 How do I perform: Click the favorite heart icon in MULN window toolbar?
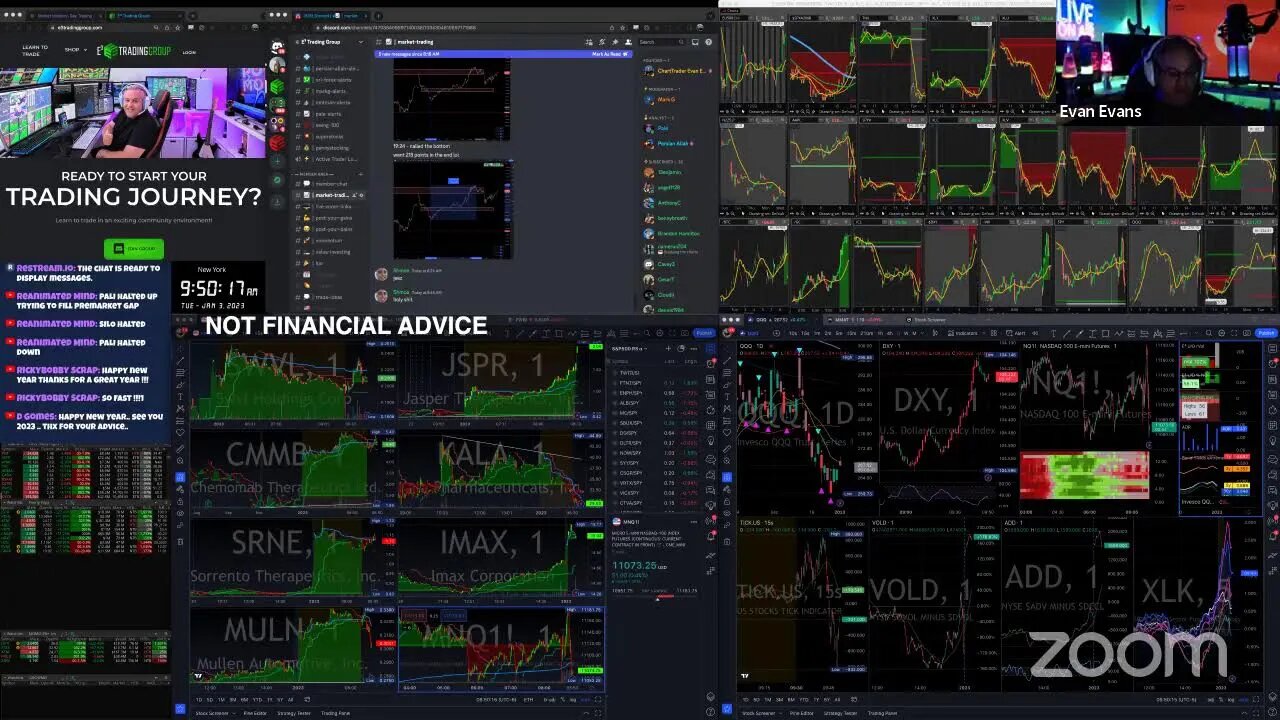pyautogui.click(x=180, y=432)
